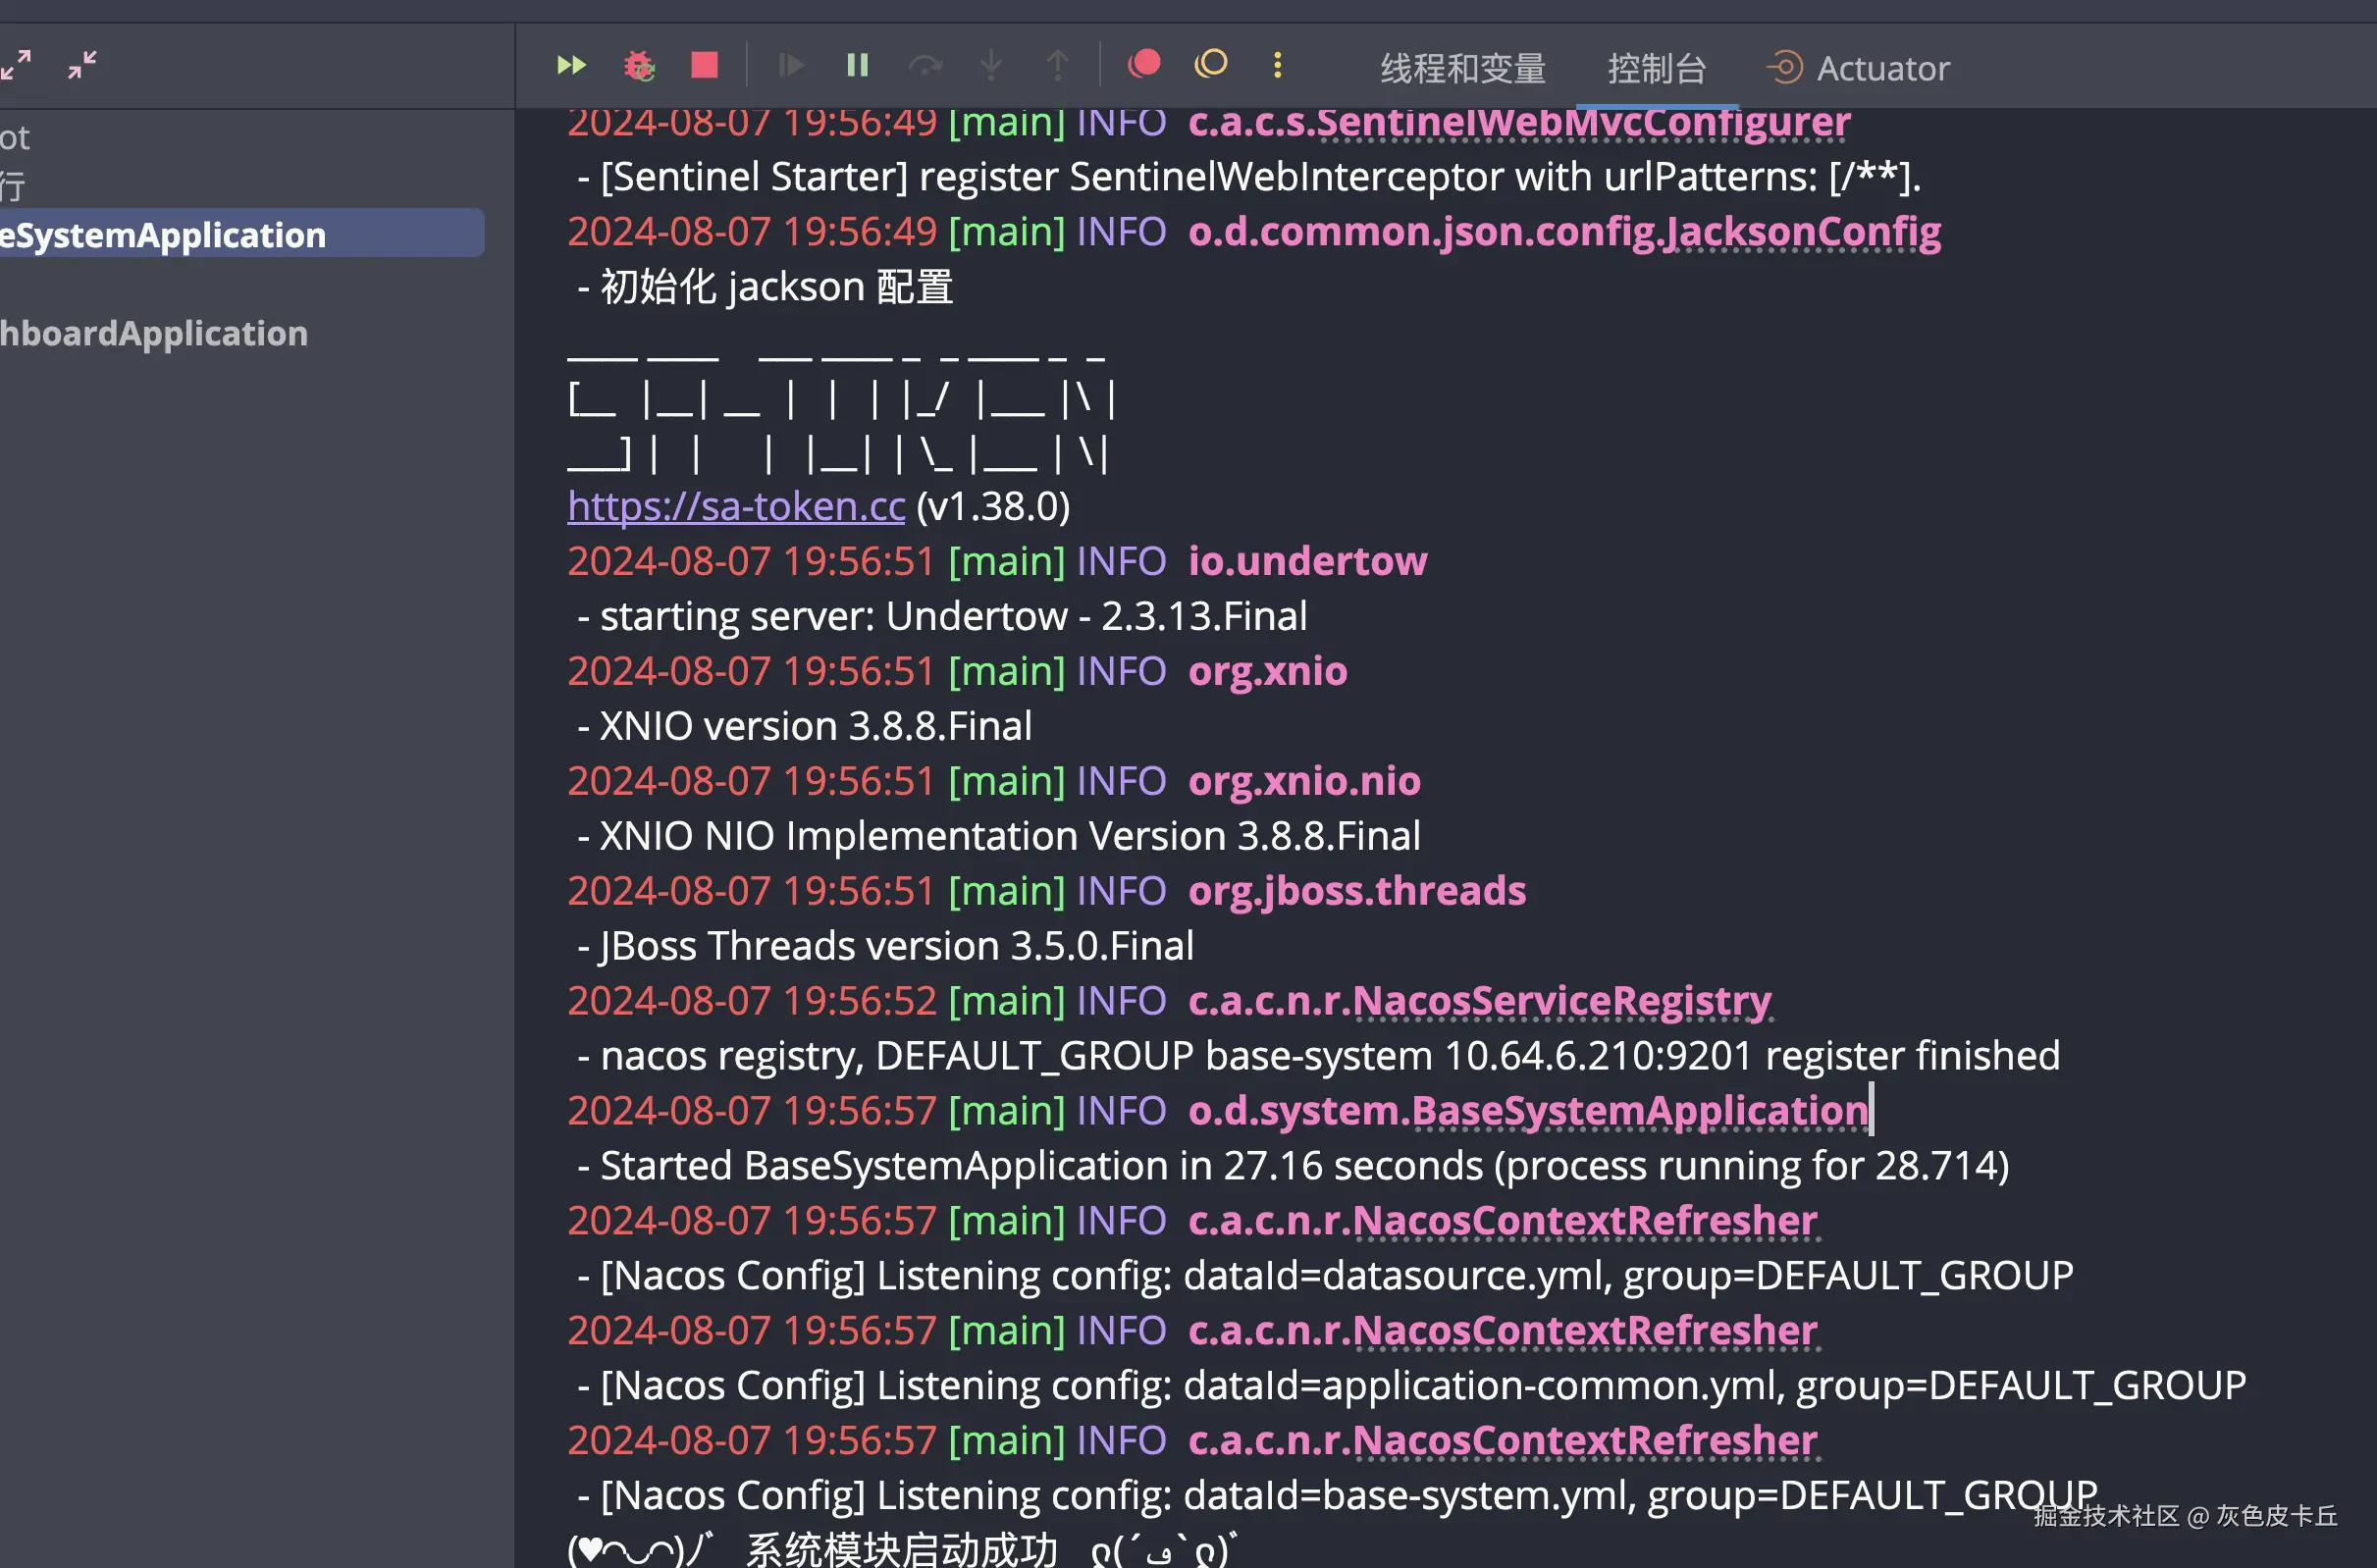Toggle mute breakpoints
2377x1568 pixels.
[1211, 65]
